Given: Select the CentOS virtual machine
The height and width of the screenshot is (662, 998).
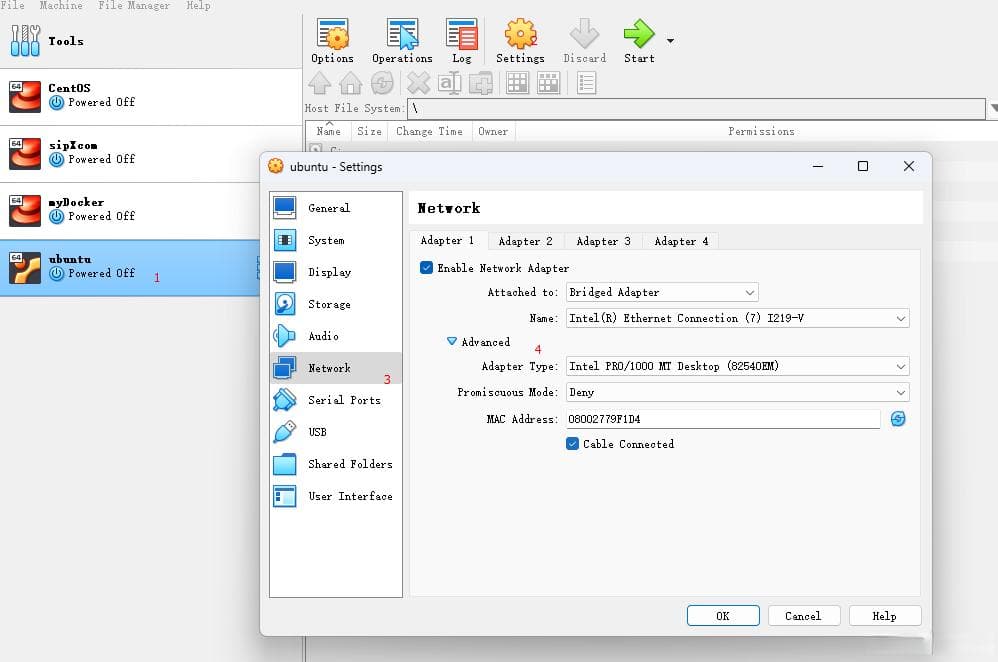Looking at the screenshot, I should tap(151, 97).
